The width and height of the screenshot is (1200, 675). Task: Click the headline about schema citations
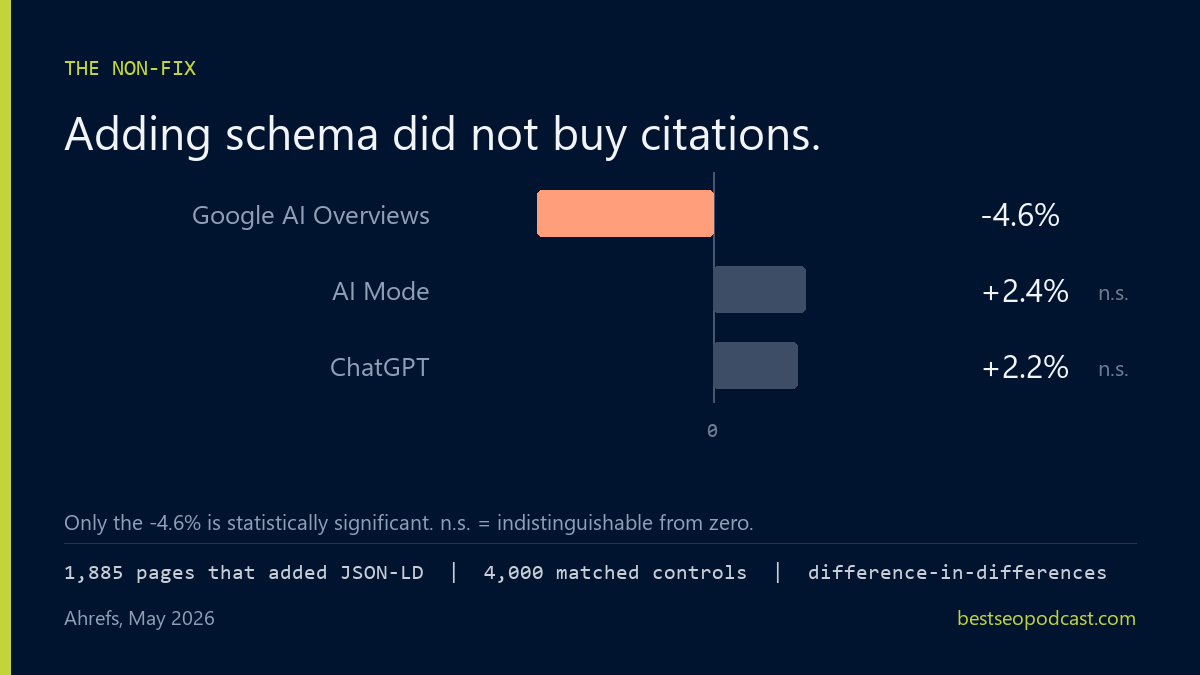pos(442,134)
